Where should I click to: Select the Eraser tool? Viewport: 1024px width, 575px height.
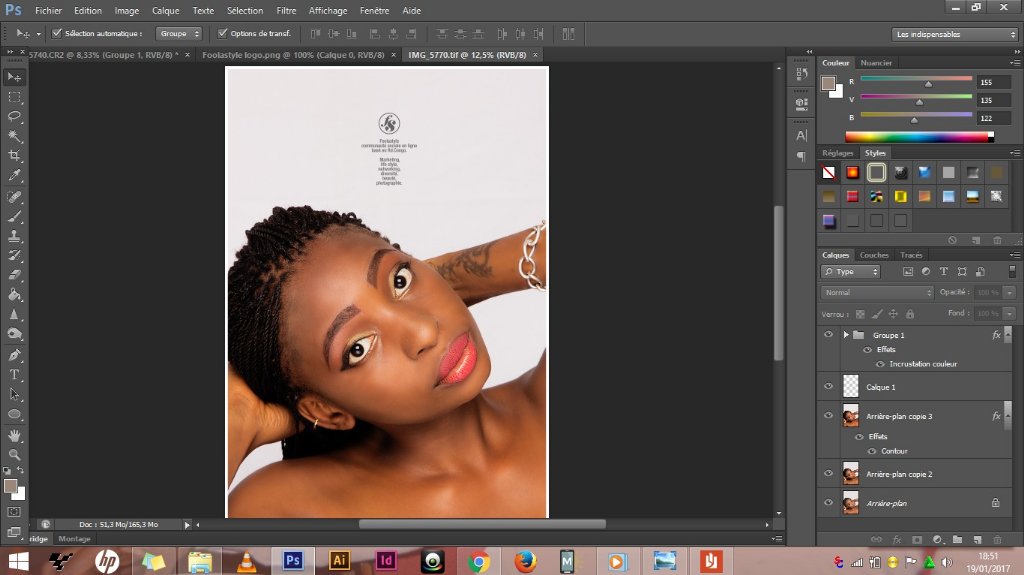tap(14, 275)
